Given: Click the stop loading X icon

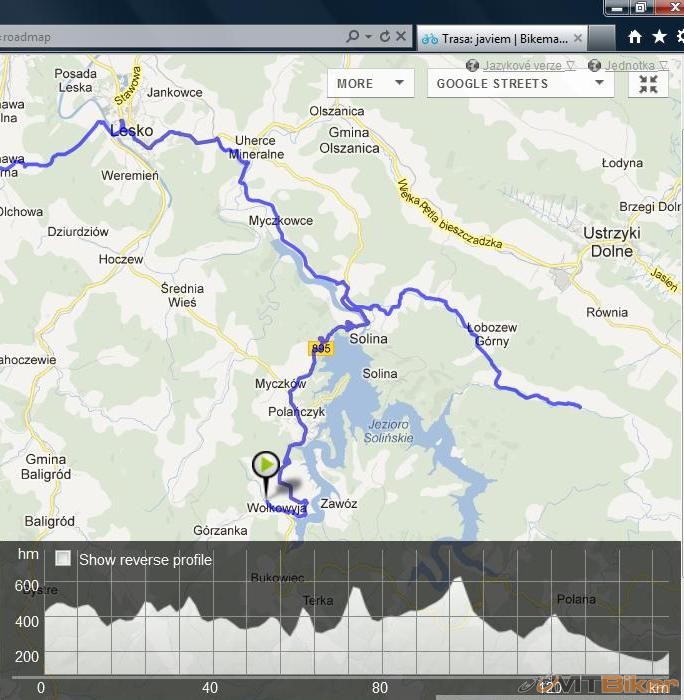Looking at the screenshot, I should [x=401, y=37].
